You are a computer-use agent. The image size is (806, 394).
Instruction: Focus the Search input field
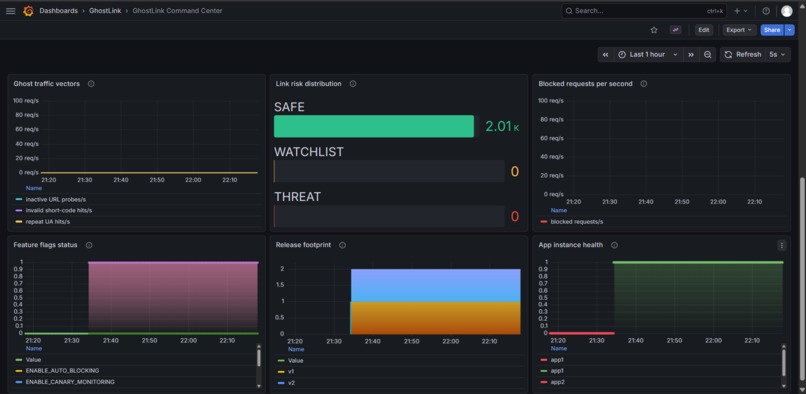click(644, 11)
